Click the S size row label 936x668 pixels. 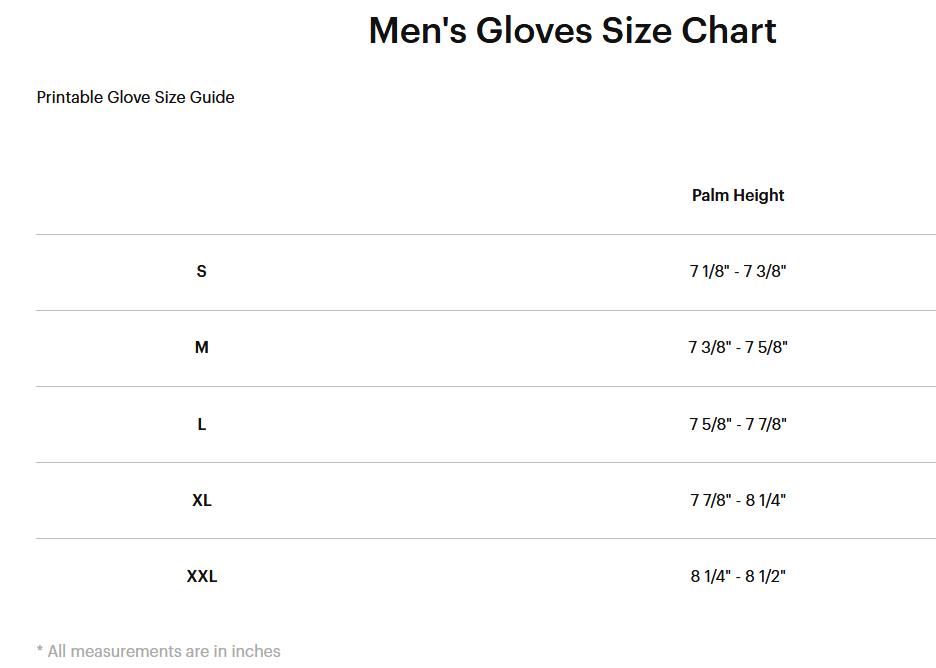[x=202, y=271]
